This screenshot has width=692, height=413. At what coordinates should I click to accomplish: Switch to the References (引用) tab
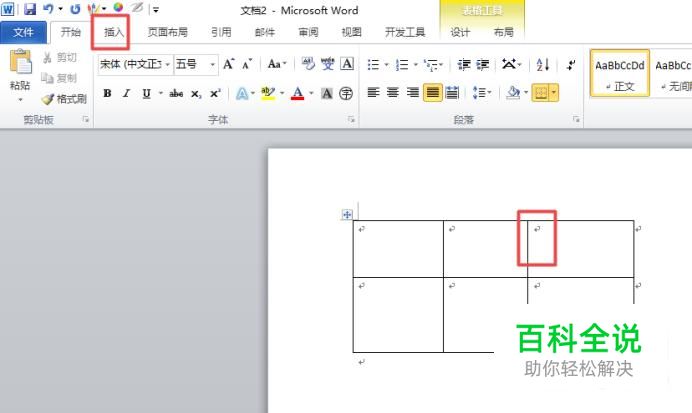(x=221, y=32)
